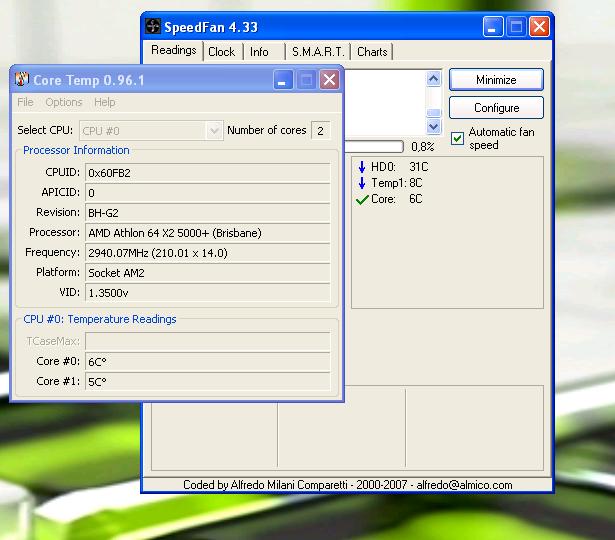Click the Minimize button in SpeedFan
Image resolution: width=615 pixels, height=540 pixels.
click(496, 80)
